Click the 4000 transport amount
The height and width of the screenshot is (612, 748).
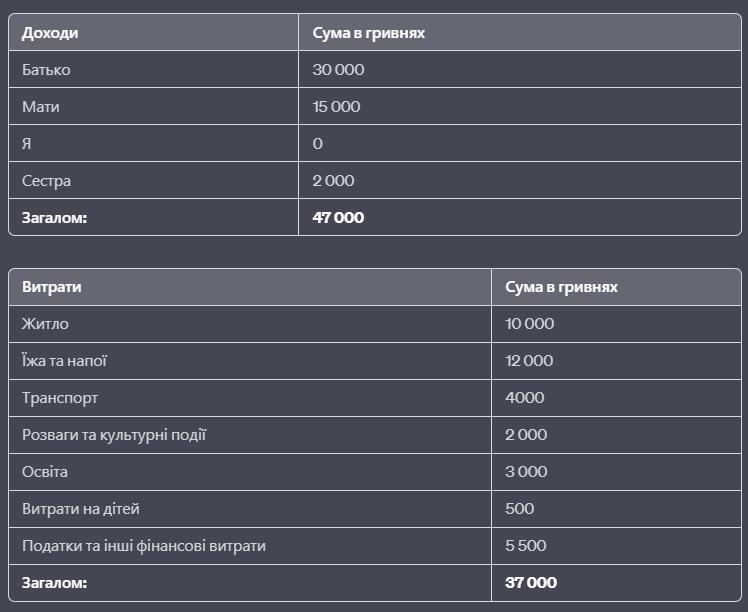pos(525,398)
